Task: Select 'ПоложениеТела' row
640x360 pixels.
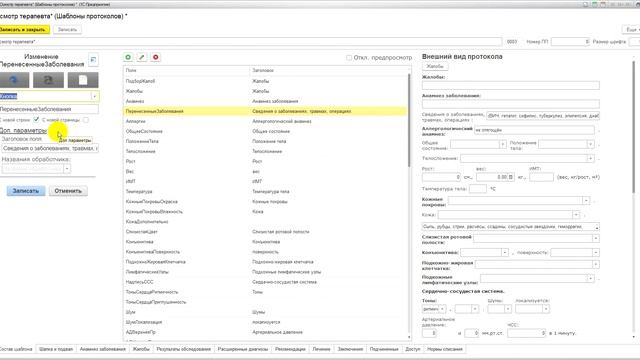Action: [x=265, y=141]
